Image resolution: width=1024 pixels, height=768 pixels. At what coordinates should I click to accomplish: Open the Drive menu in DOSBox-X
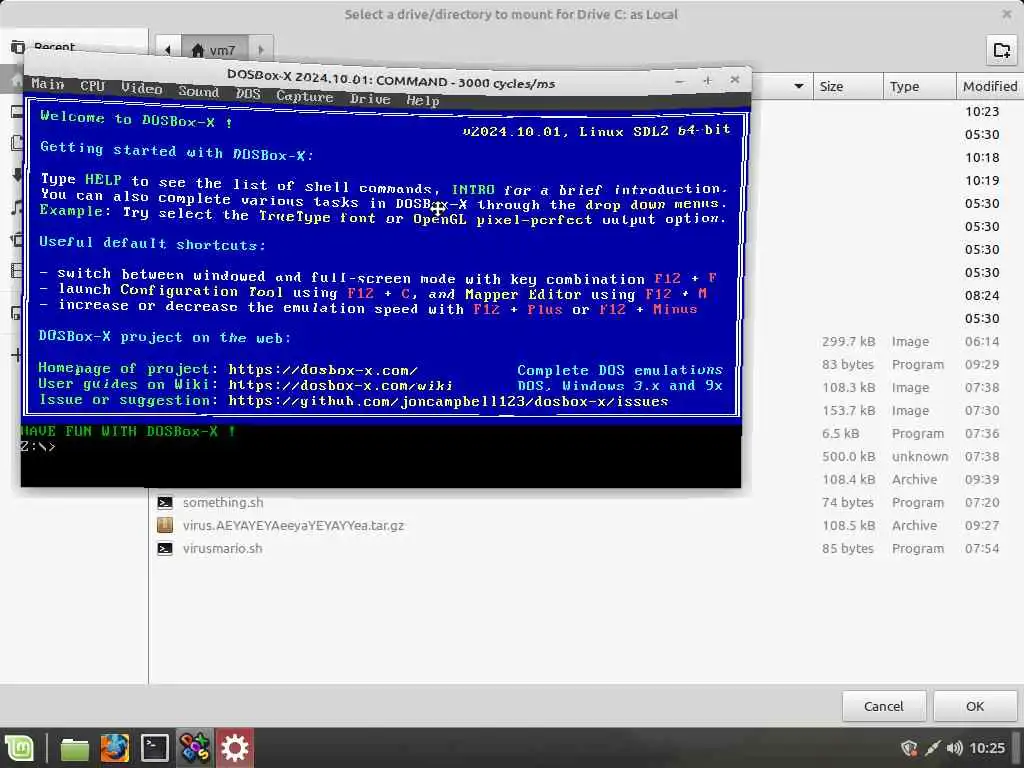pyautogui.click(x=370, y=99)
